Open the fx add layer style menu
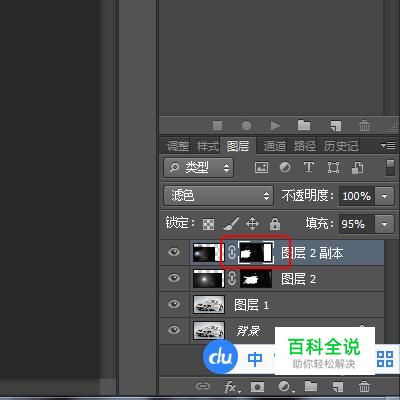This screenshot has width=400, height=400. (x=232, y=387)
